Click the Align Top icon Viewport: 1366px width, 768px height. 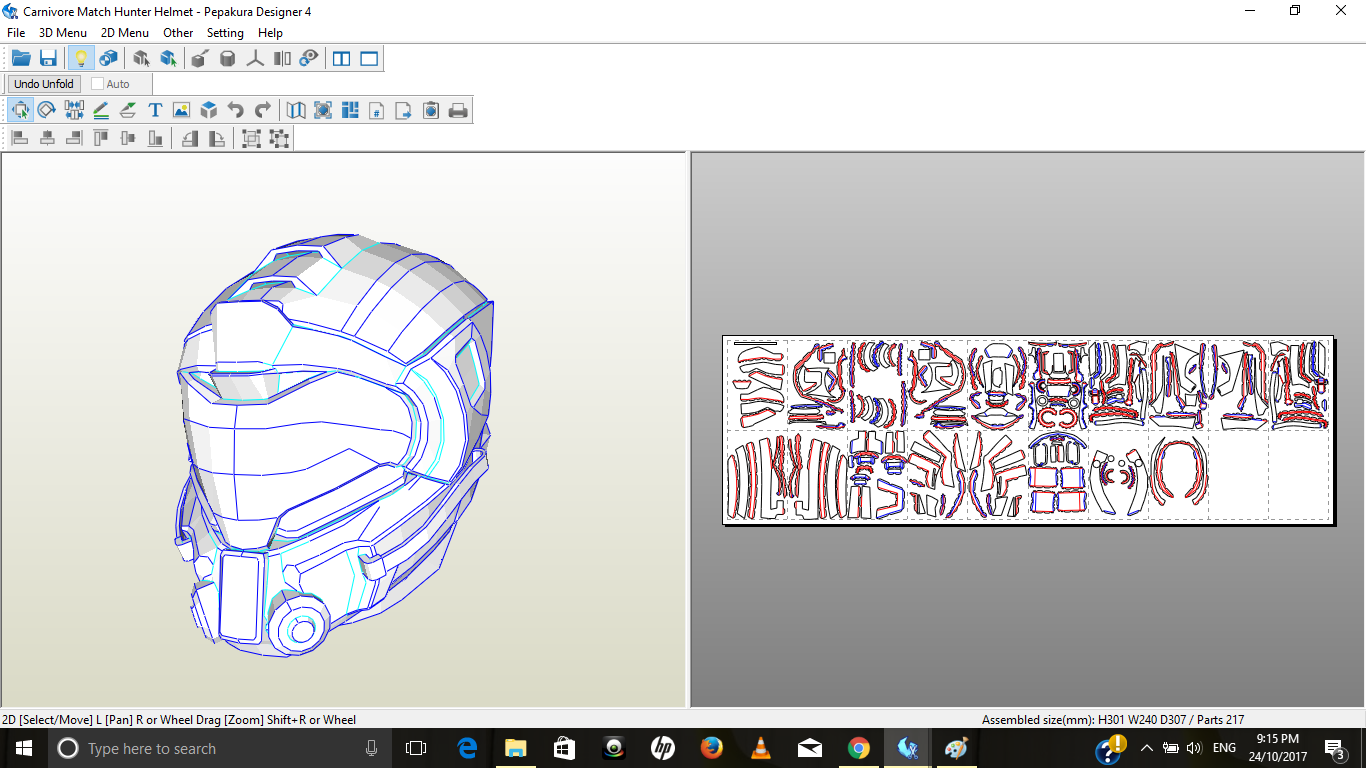tap(101, 138)
